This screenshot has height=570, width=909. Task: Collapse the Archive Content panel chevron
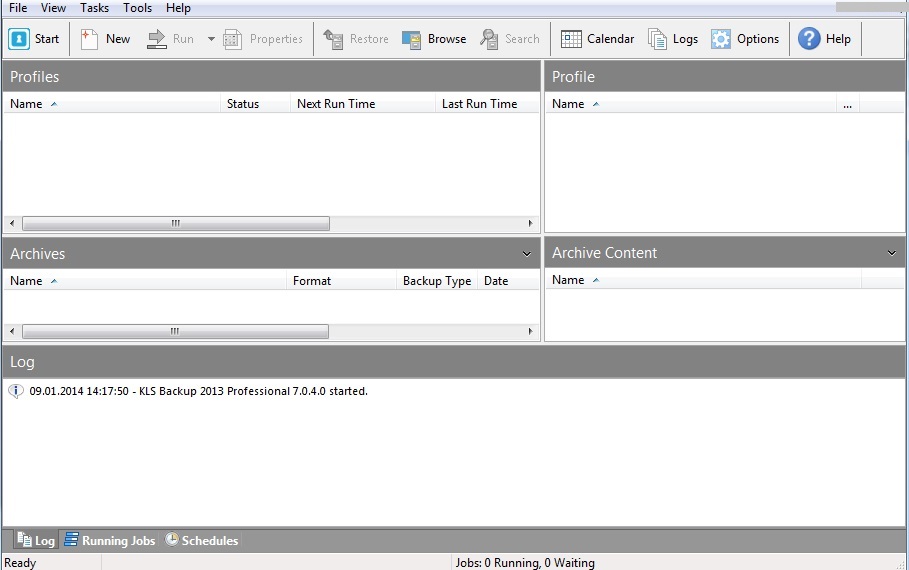pyautogui.click(x=892, y=253)
